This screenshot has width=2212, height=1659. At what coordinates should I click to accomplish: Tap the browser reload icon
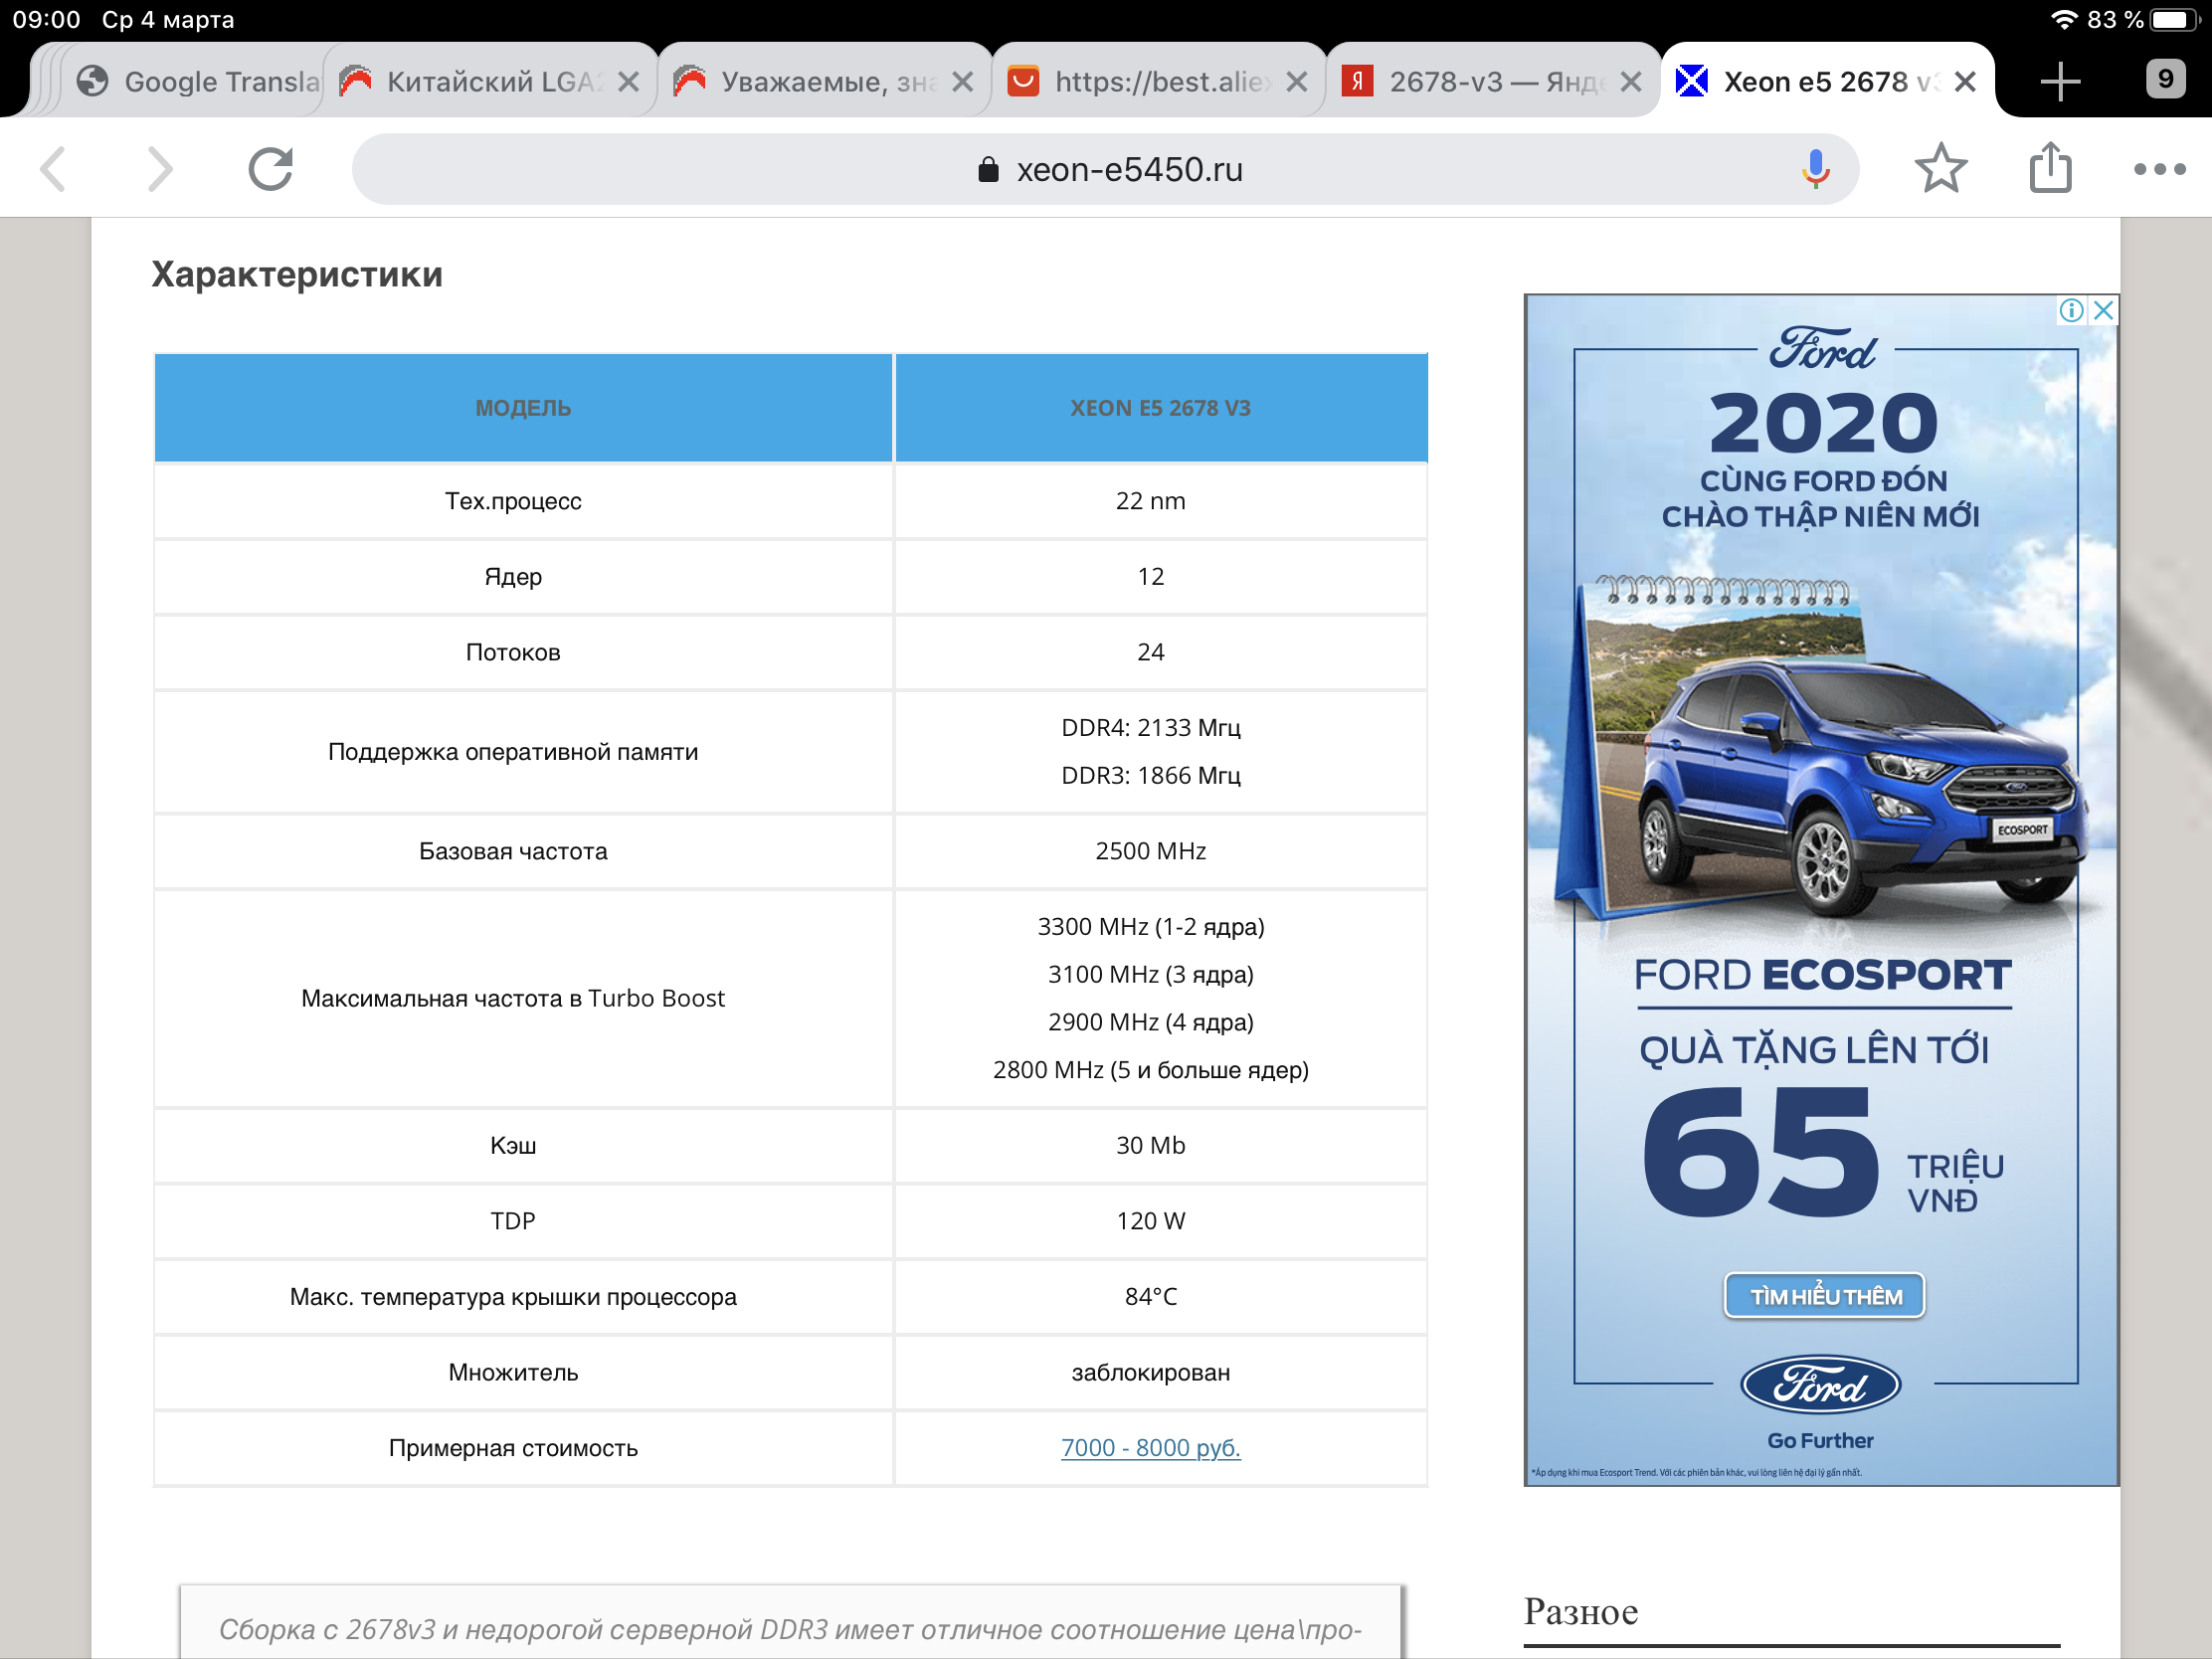click(x=270, y=169)
